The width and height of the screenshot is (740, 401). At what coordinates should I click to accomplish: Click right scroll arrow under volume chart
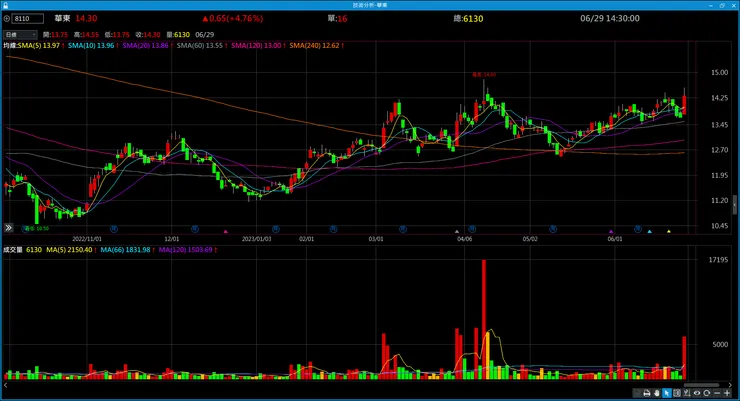730,385
